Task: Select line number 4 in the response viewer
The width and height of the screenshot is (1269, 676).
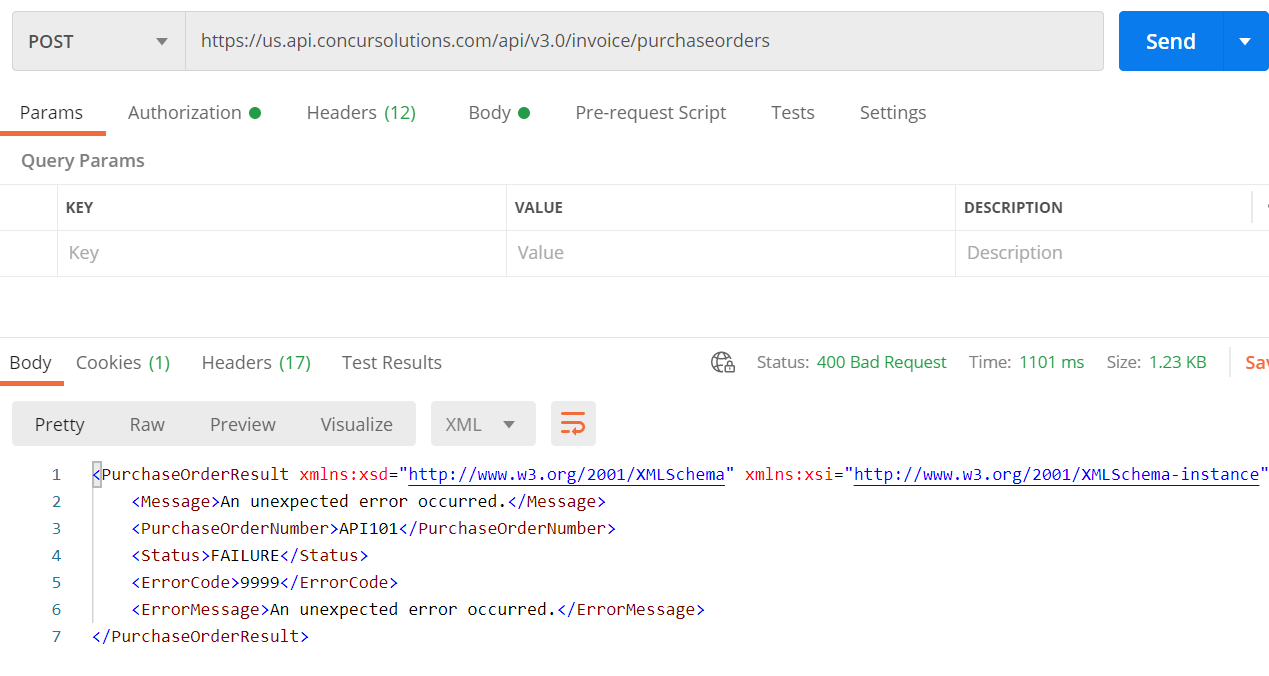Action: [56, 555]
